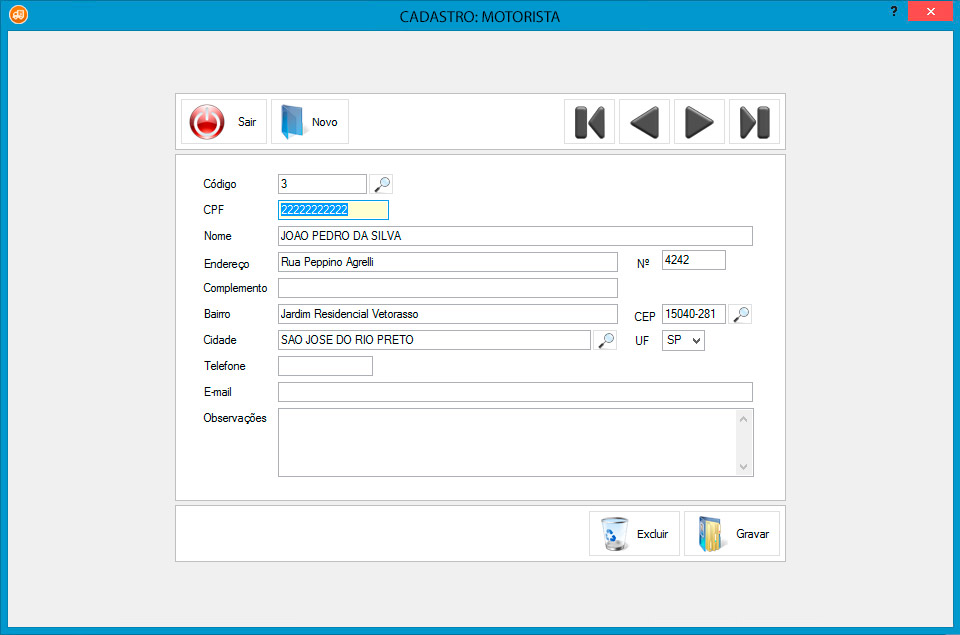Click the empty Telefone field
The width and height of the screenshot is (960, 635).
(x=325, y=366)
